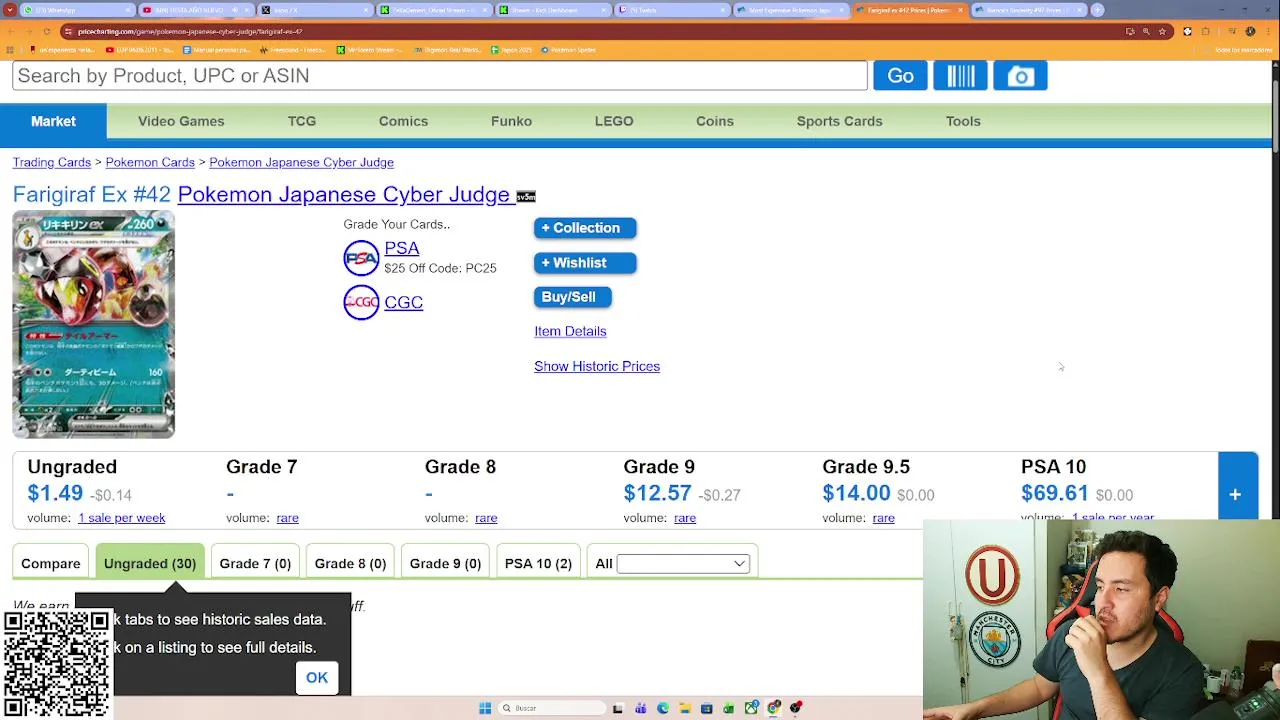Select Ungraded (30) tab
The image size is (1280, 720).
150,563
